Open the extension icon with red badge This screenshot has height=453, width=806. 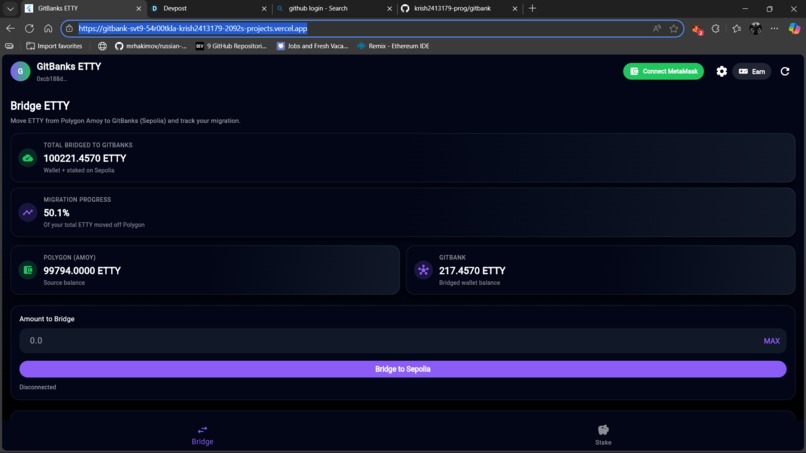(697, 29)
